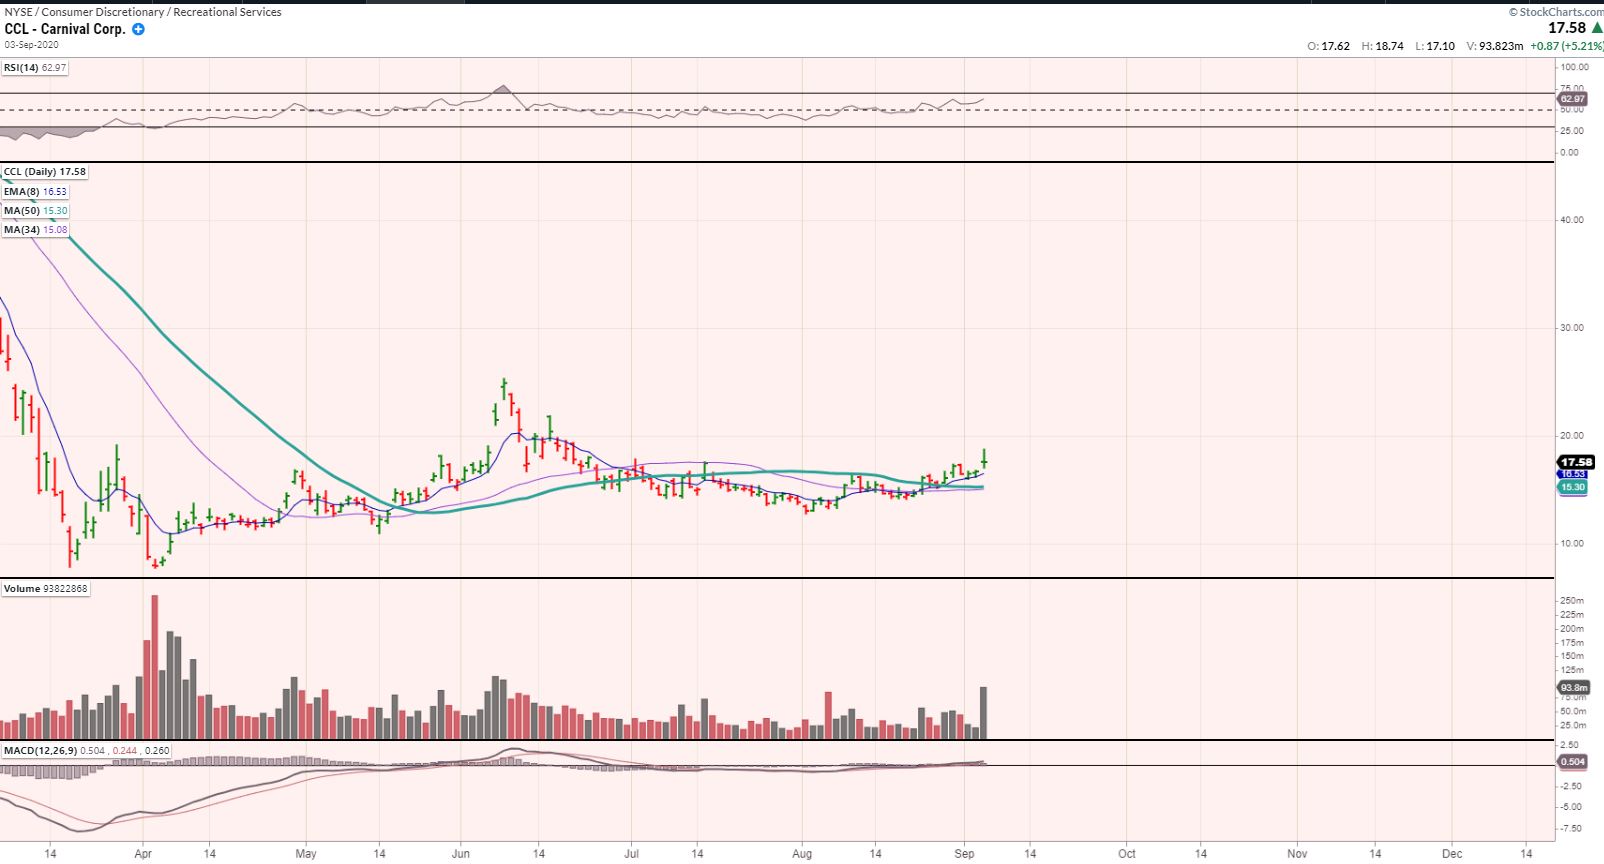
Task: Click the volume value V: 93.823m
Action: [x=1495, y=46]
